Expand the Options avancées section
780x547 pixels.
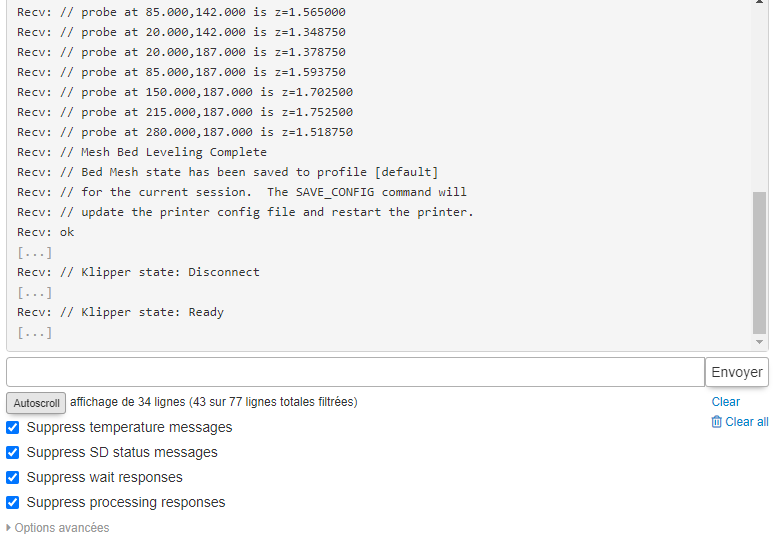tap(58, 528)
